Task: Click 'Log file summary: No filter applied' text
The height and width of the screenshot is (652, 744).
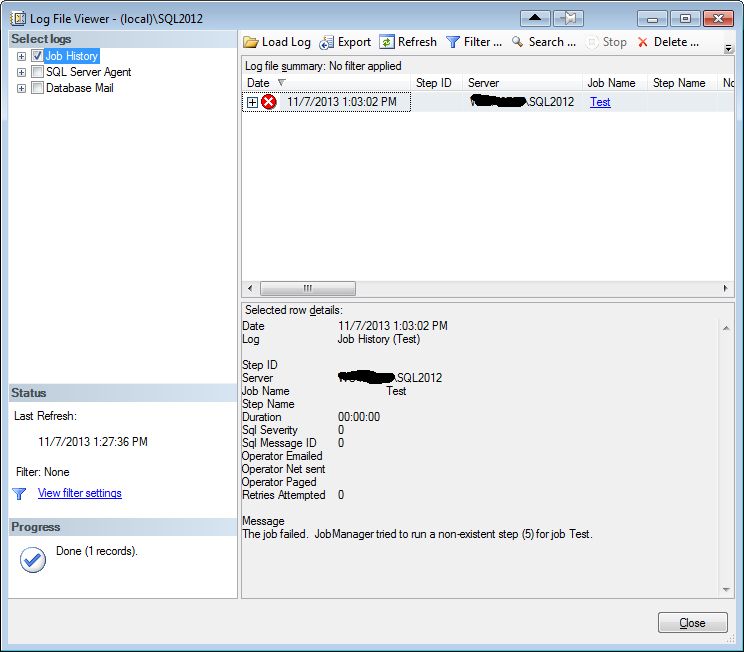Action: (323, 66)
